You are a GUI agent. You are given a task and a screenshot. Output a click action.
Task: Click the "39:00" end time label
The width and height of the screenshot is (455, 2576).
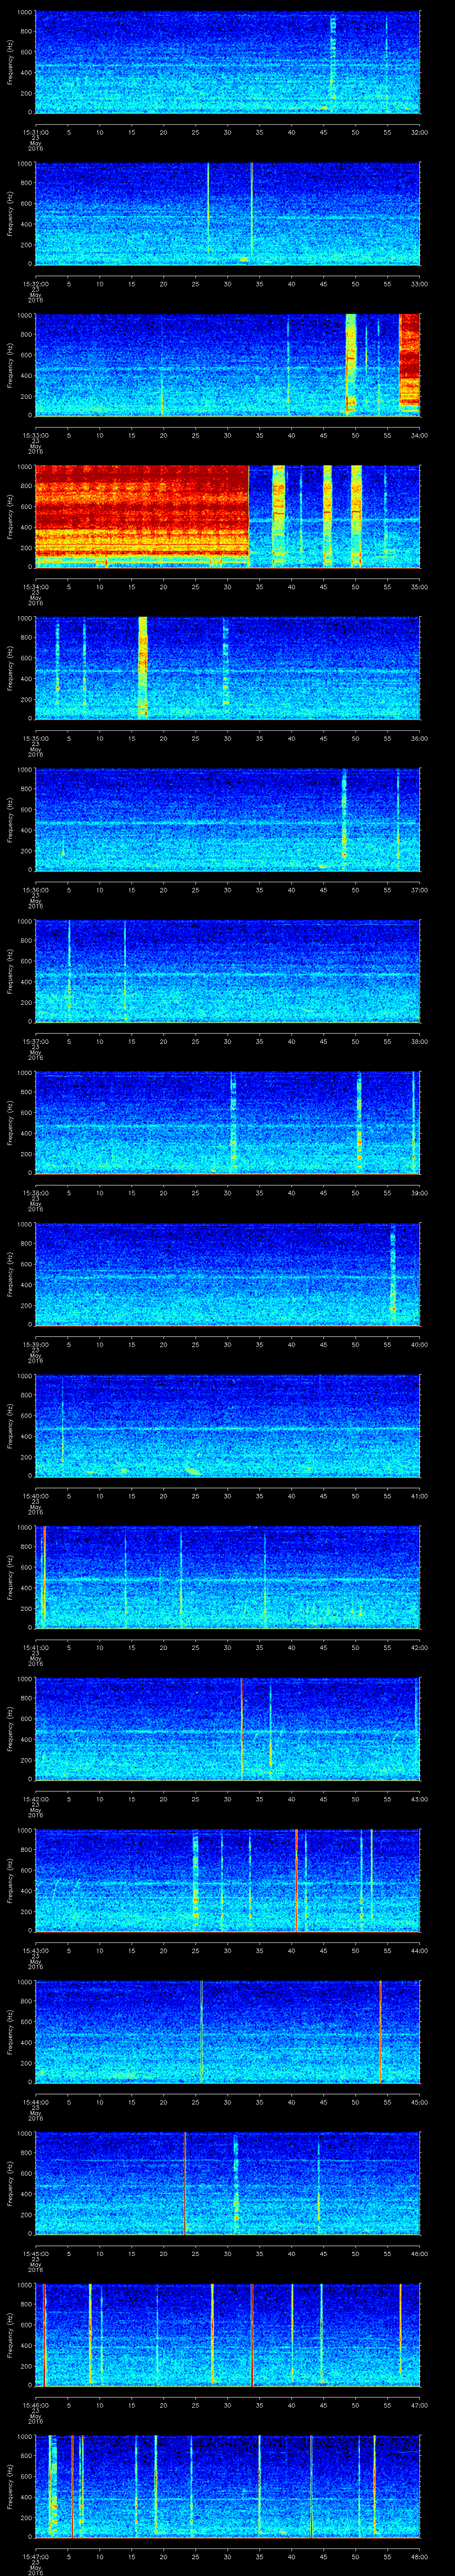[x=419, y=1193]
